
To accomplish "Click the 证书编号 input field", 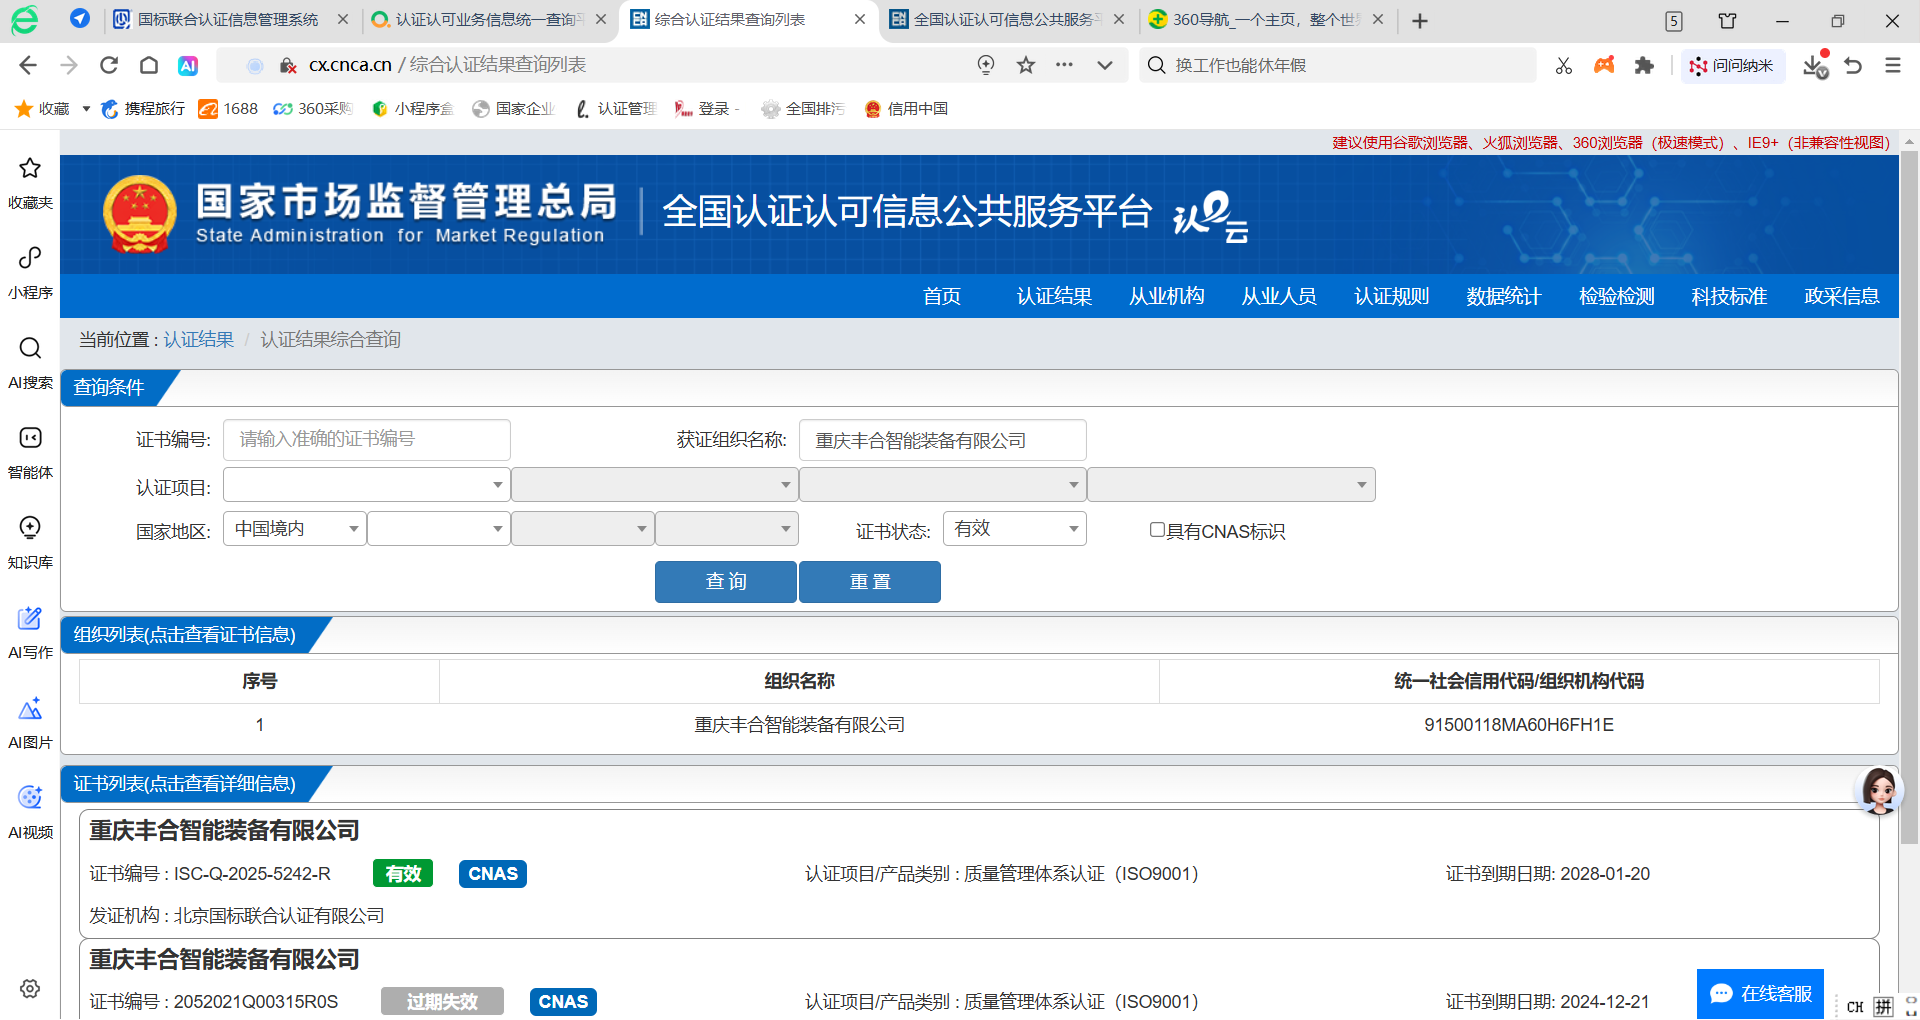I will [366, 440].
